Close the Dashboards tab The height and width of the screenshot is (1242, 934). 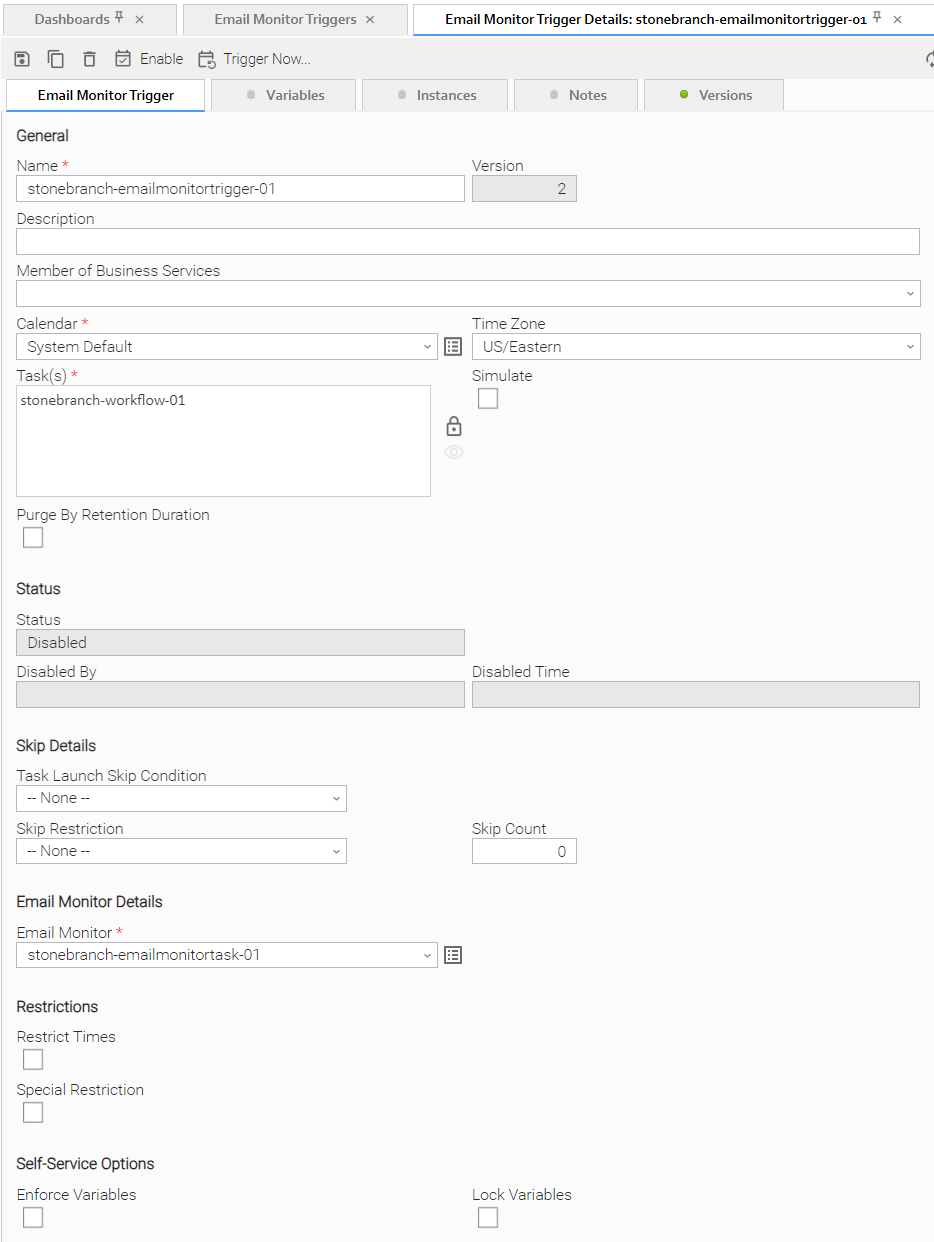point(139,20)
